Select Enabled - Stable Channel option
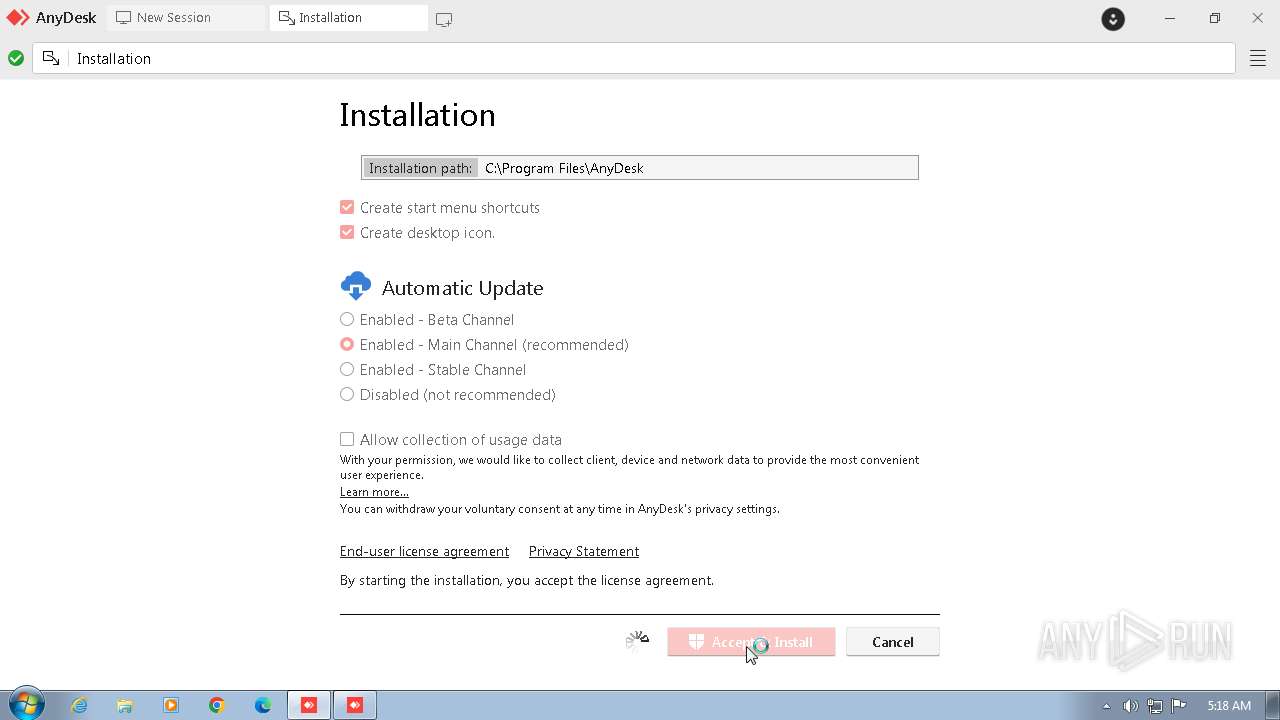Viewport: 1280px width, 720px height. (x=347, y=369)
